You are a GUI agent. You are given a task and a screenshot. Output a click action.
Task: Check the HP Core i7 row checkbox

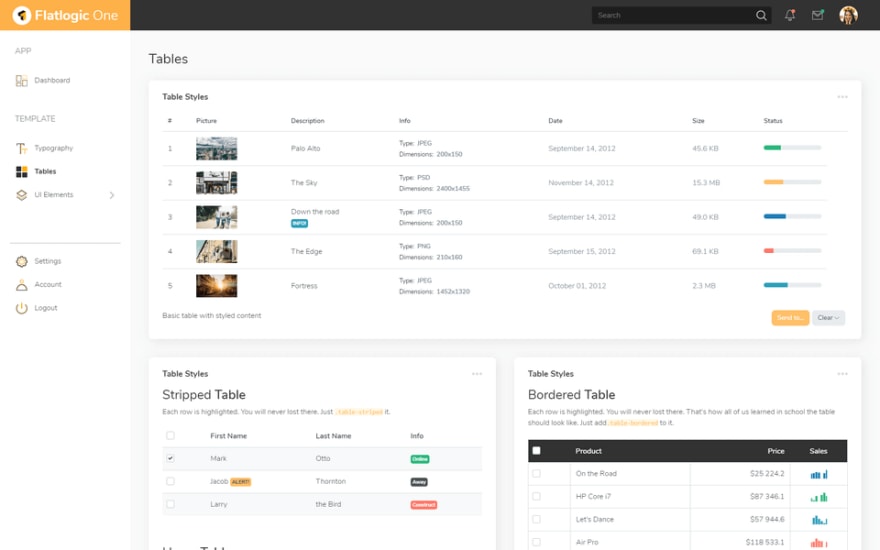click(x=537, y=497)
